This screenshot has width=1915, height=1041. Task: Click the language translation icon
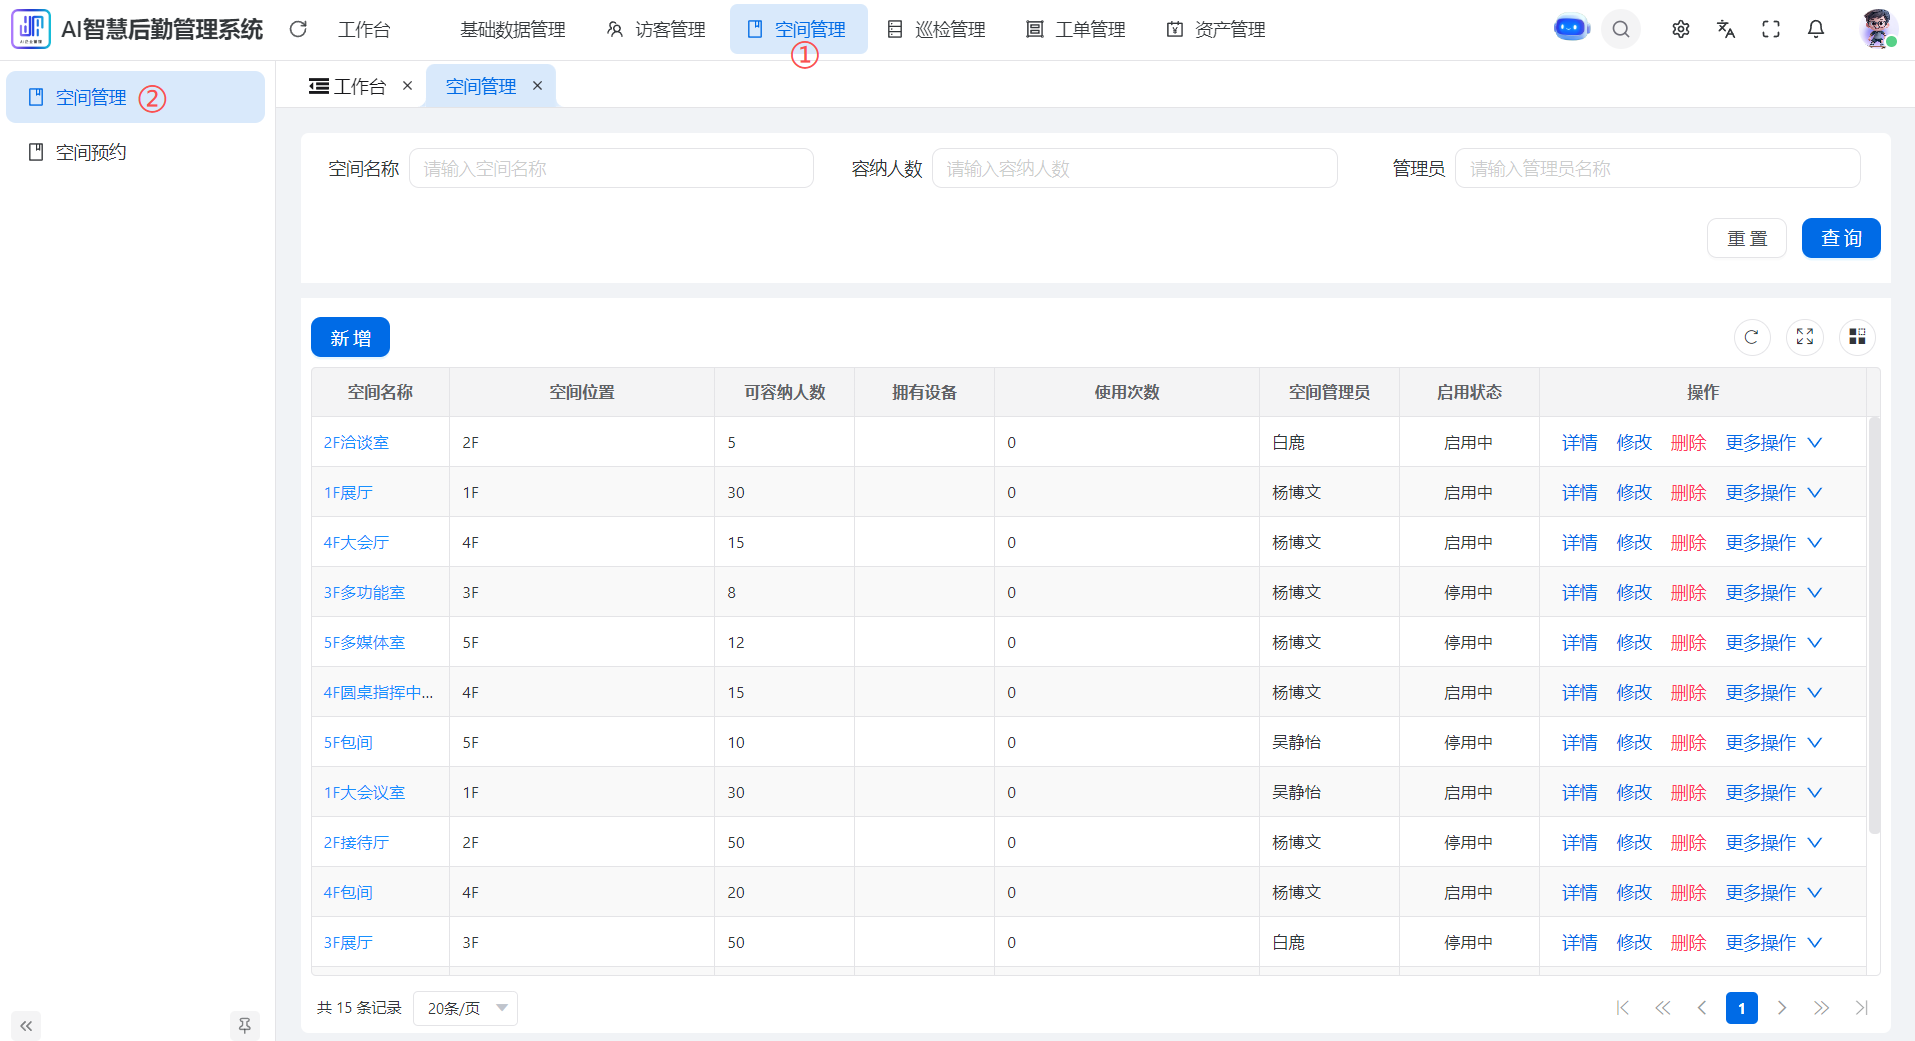[1725, 30]
